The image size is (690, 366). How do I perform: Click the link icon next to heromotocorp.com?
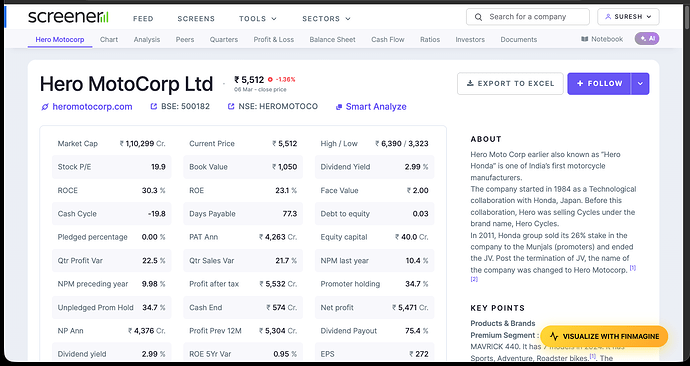point(45,107)
